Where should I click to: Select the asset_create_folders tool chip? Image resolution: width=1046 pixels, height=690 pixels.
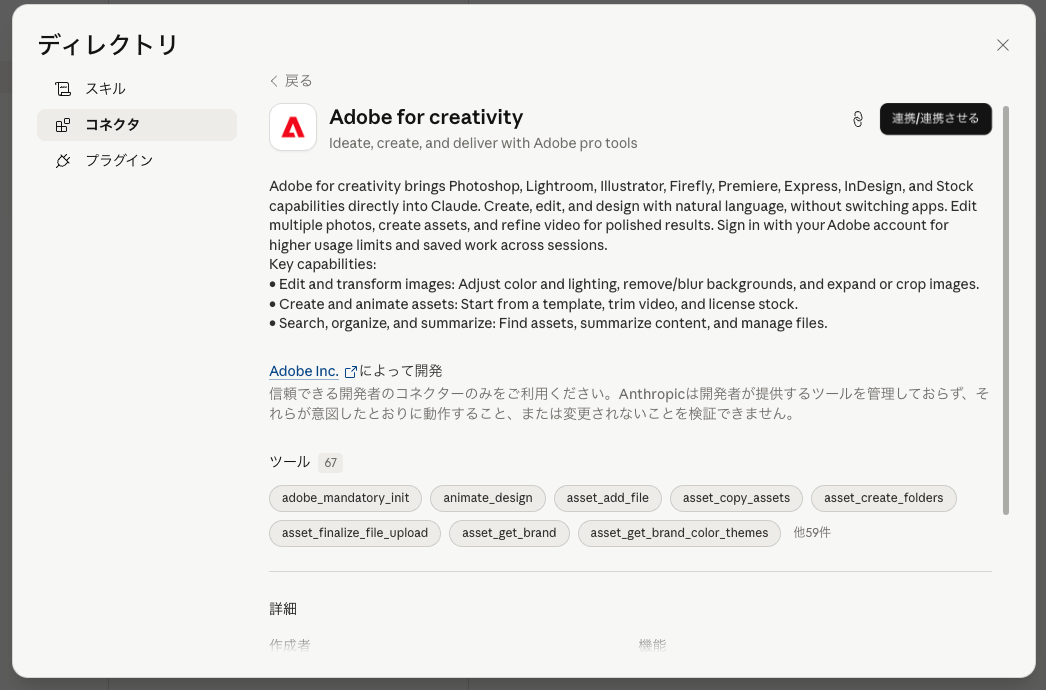pos(883,498)
